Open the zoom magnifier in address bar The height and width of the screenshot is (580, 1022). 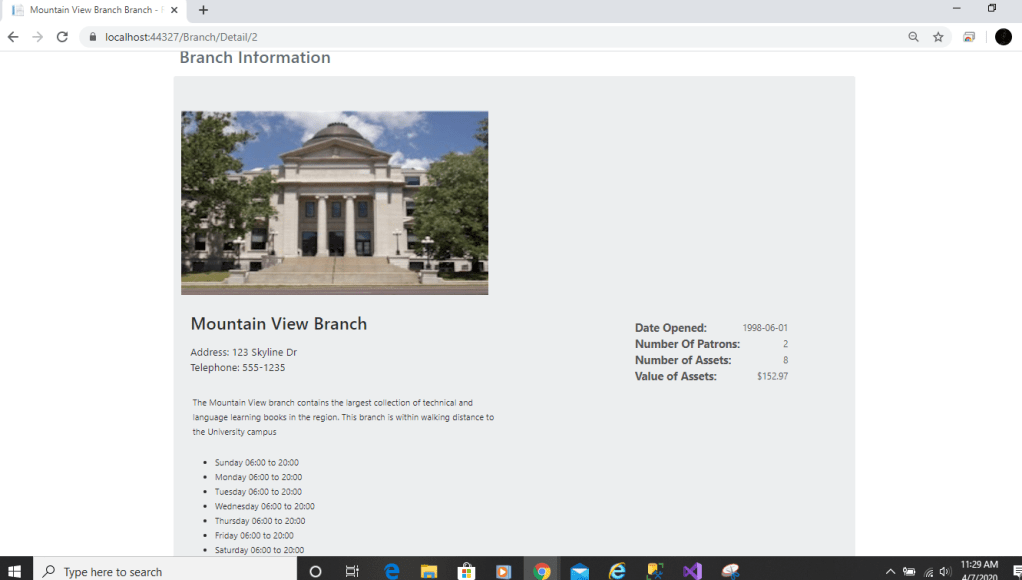coord(913,37)
